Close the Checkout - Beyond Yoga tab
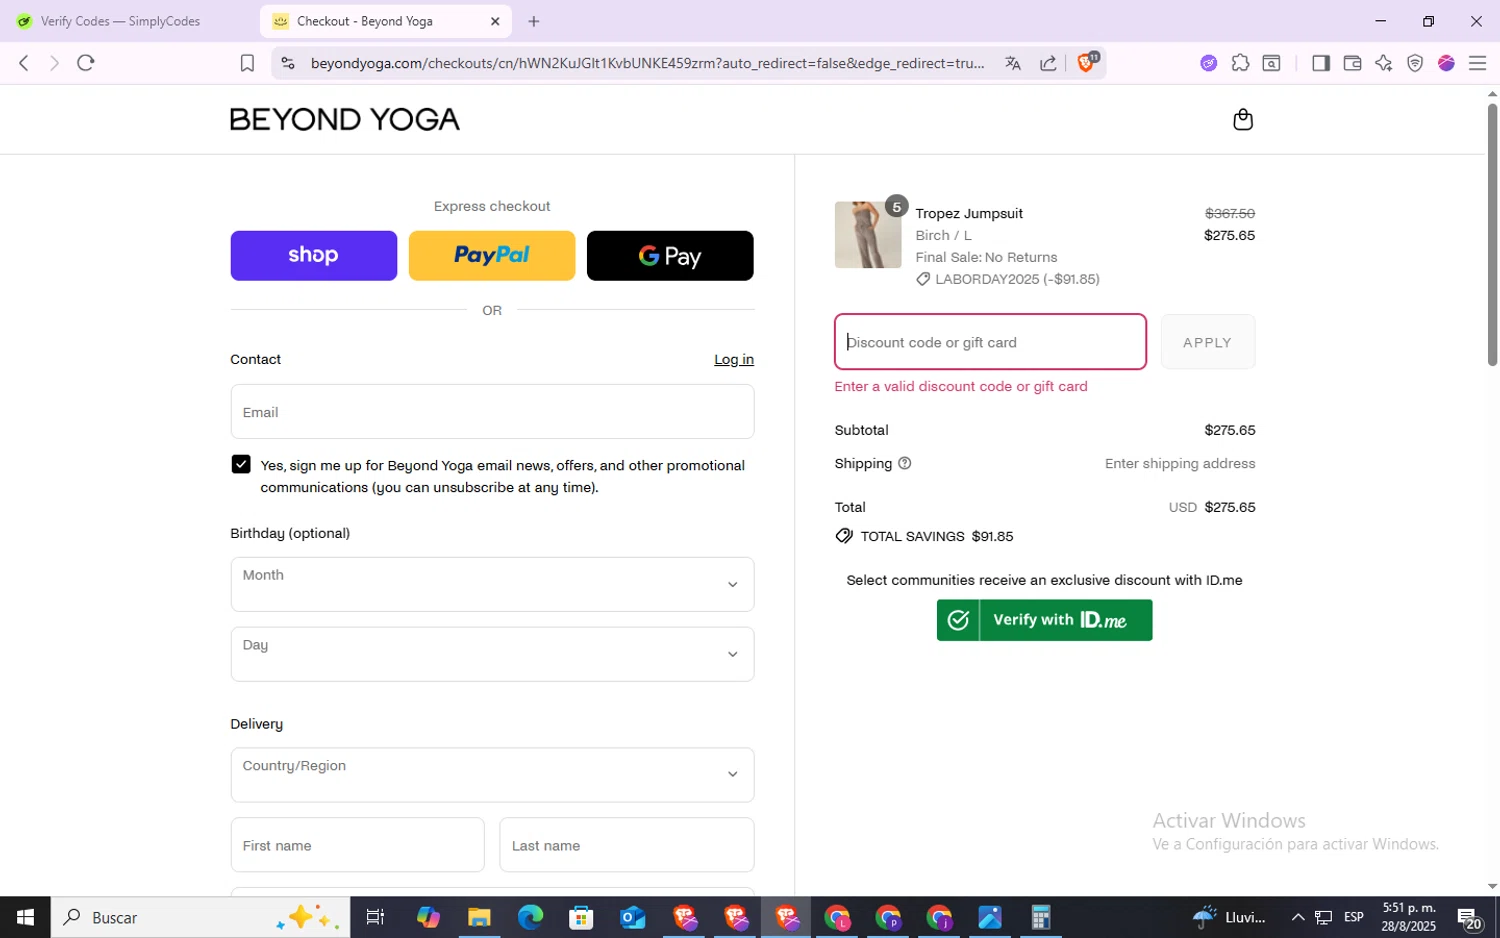1500x938 pixels. [x=495, y=21]
